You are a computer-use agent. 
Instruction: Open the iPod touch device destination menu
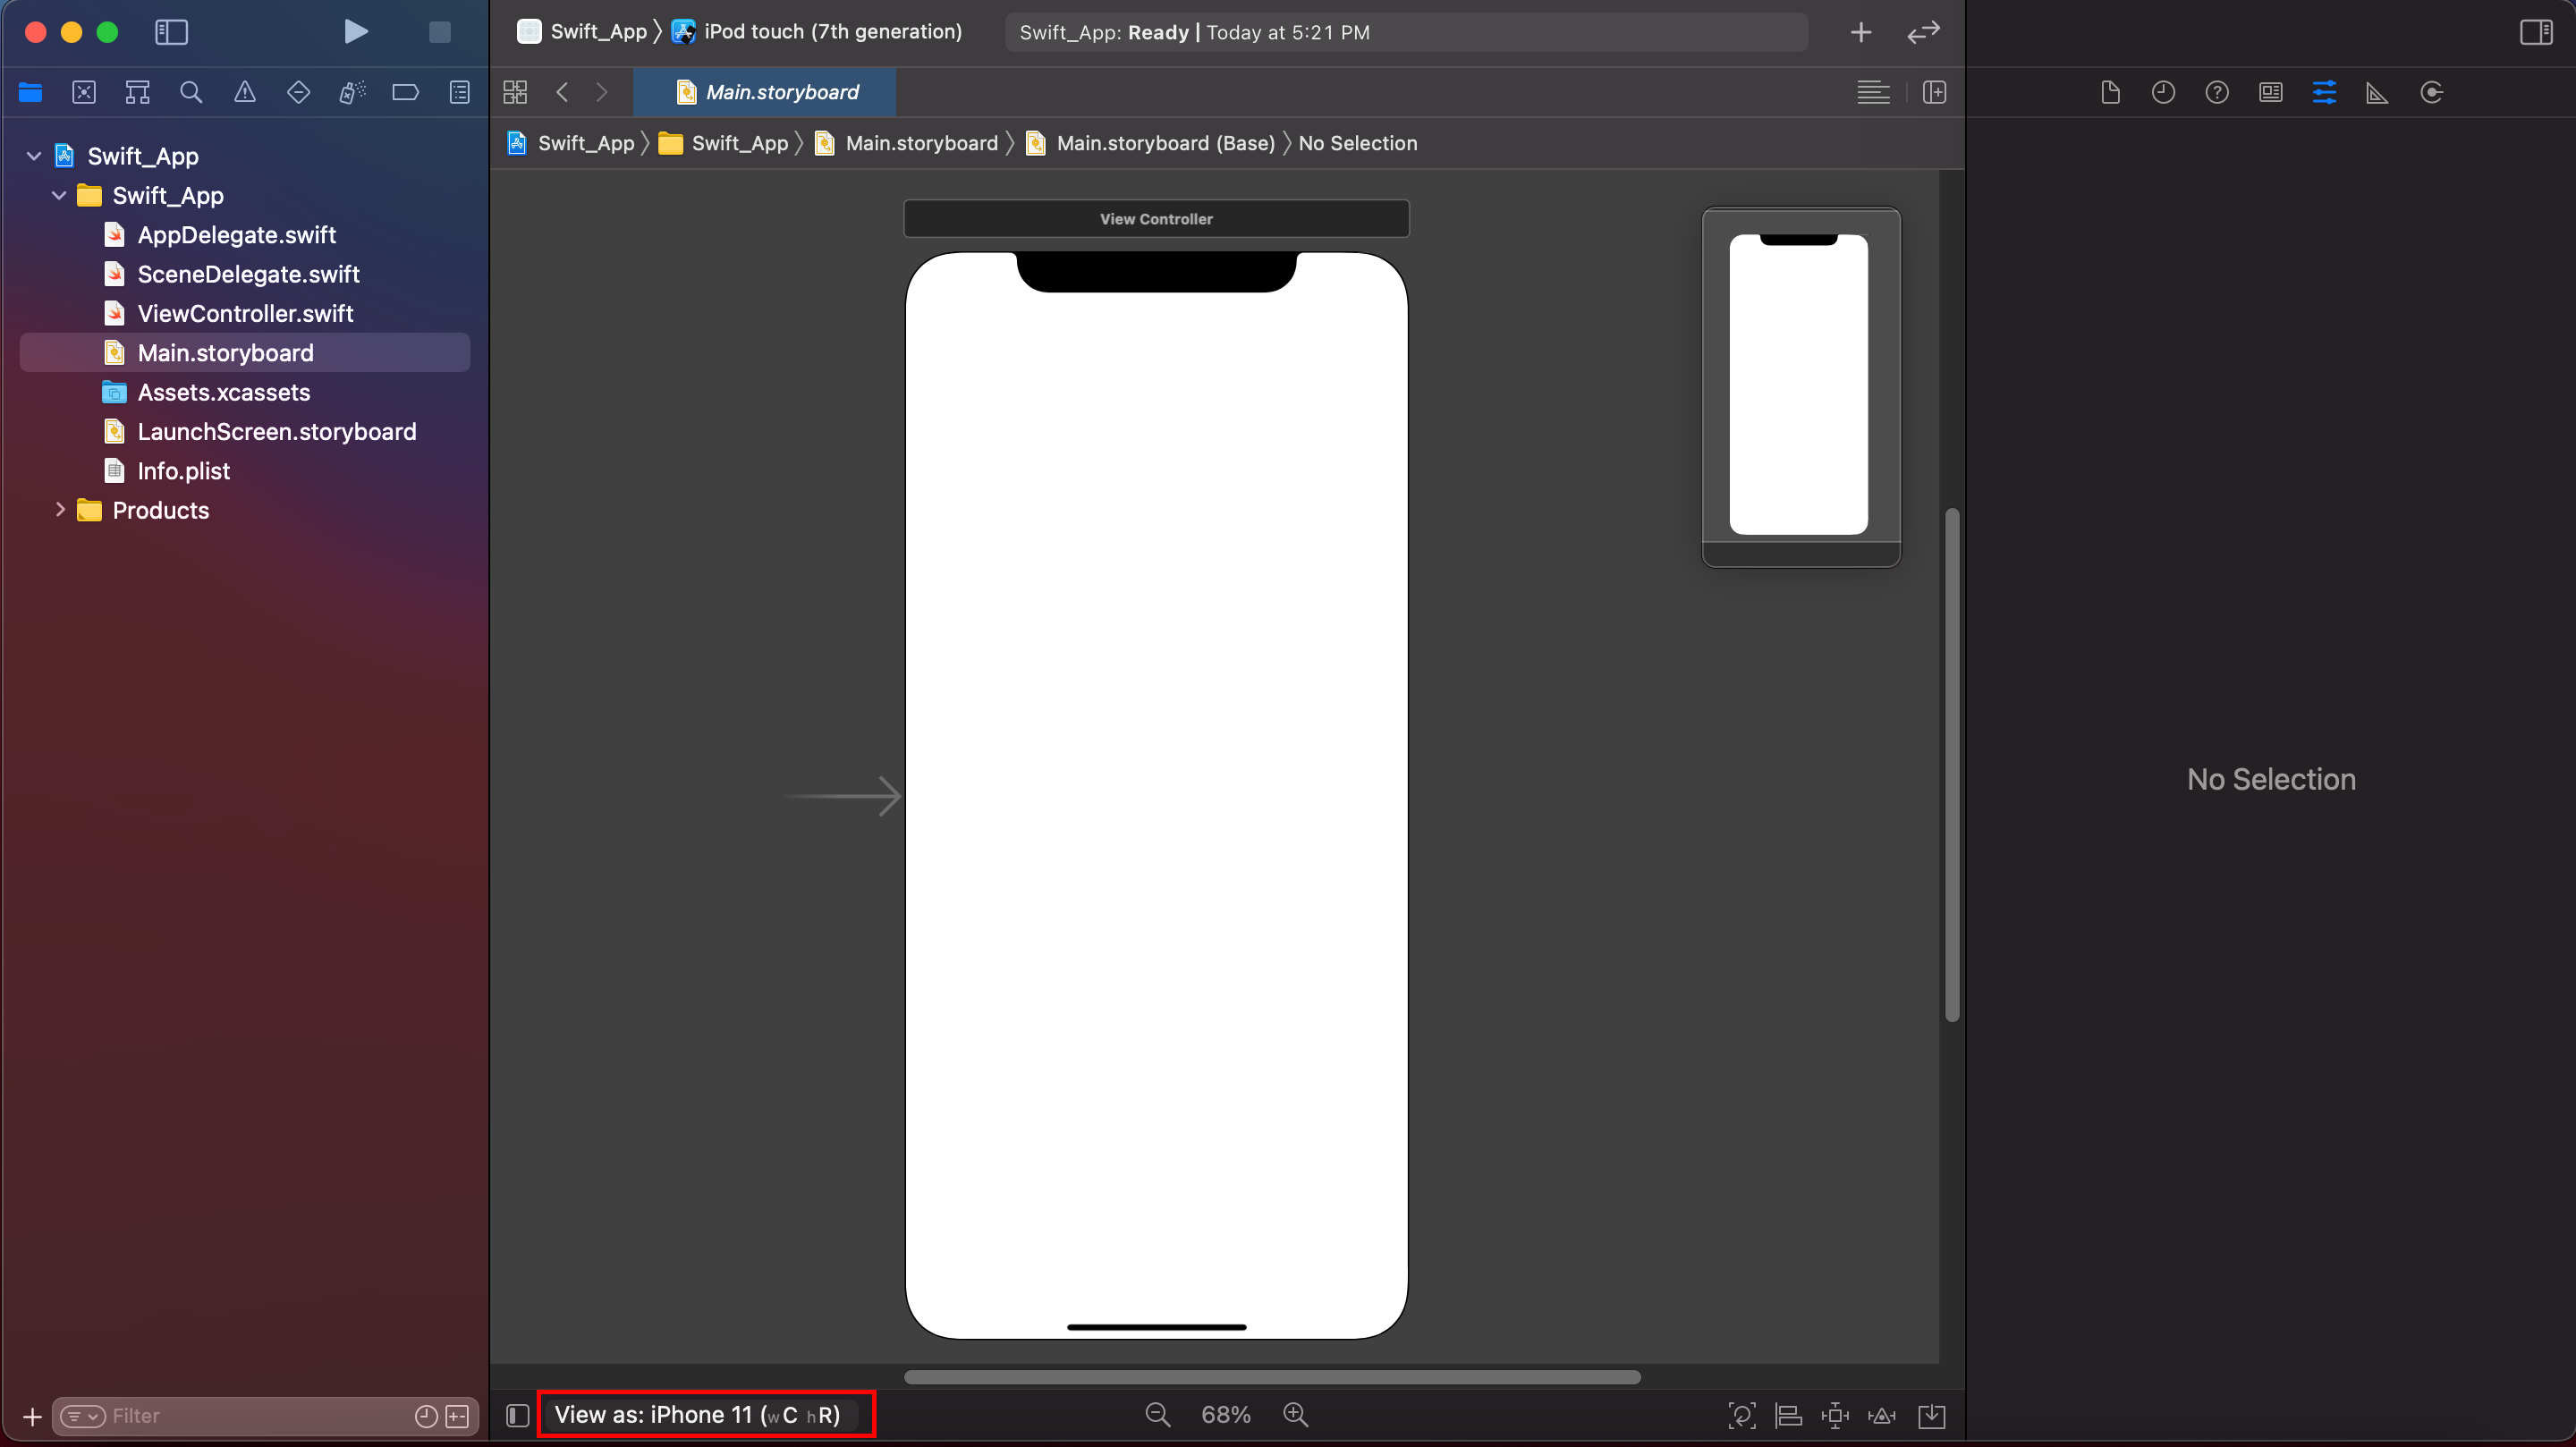click(831, 32)
